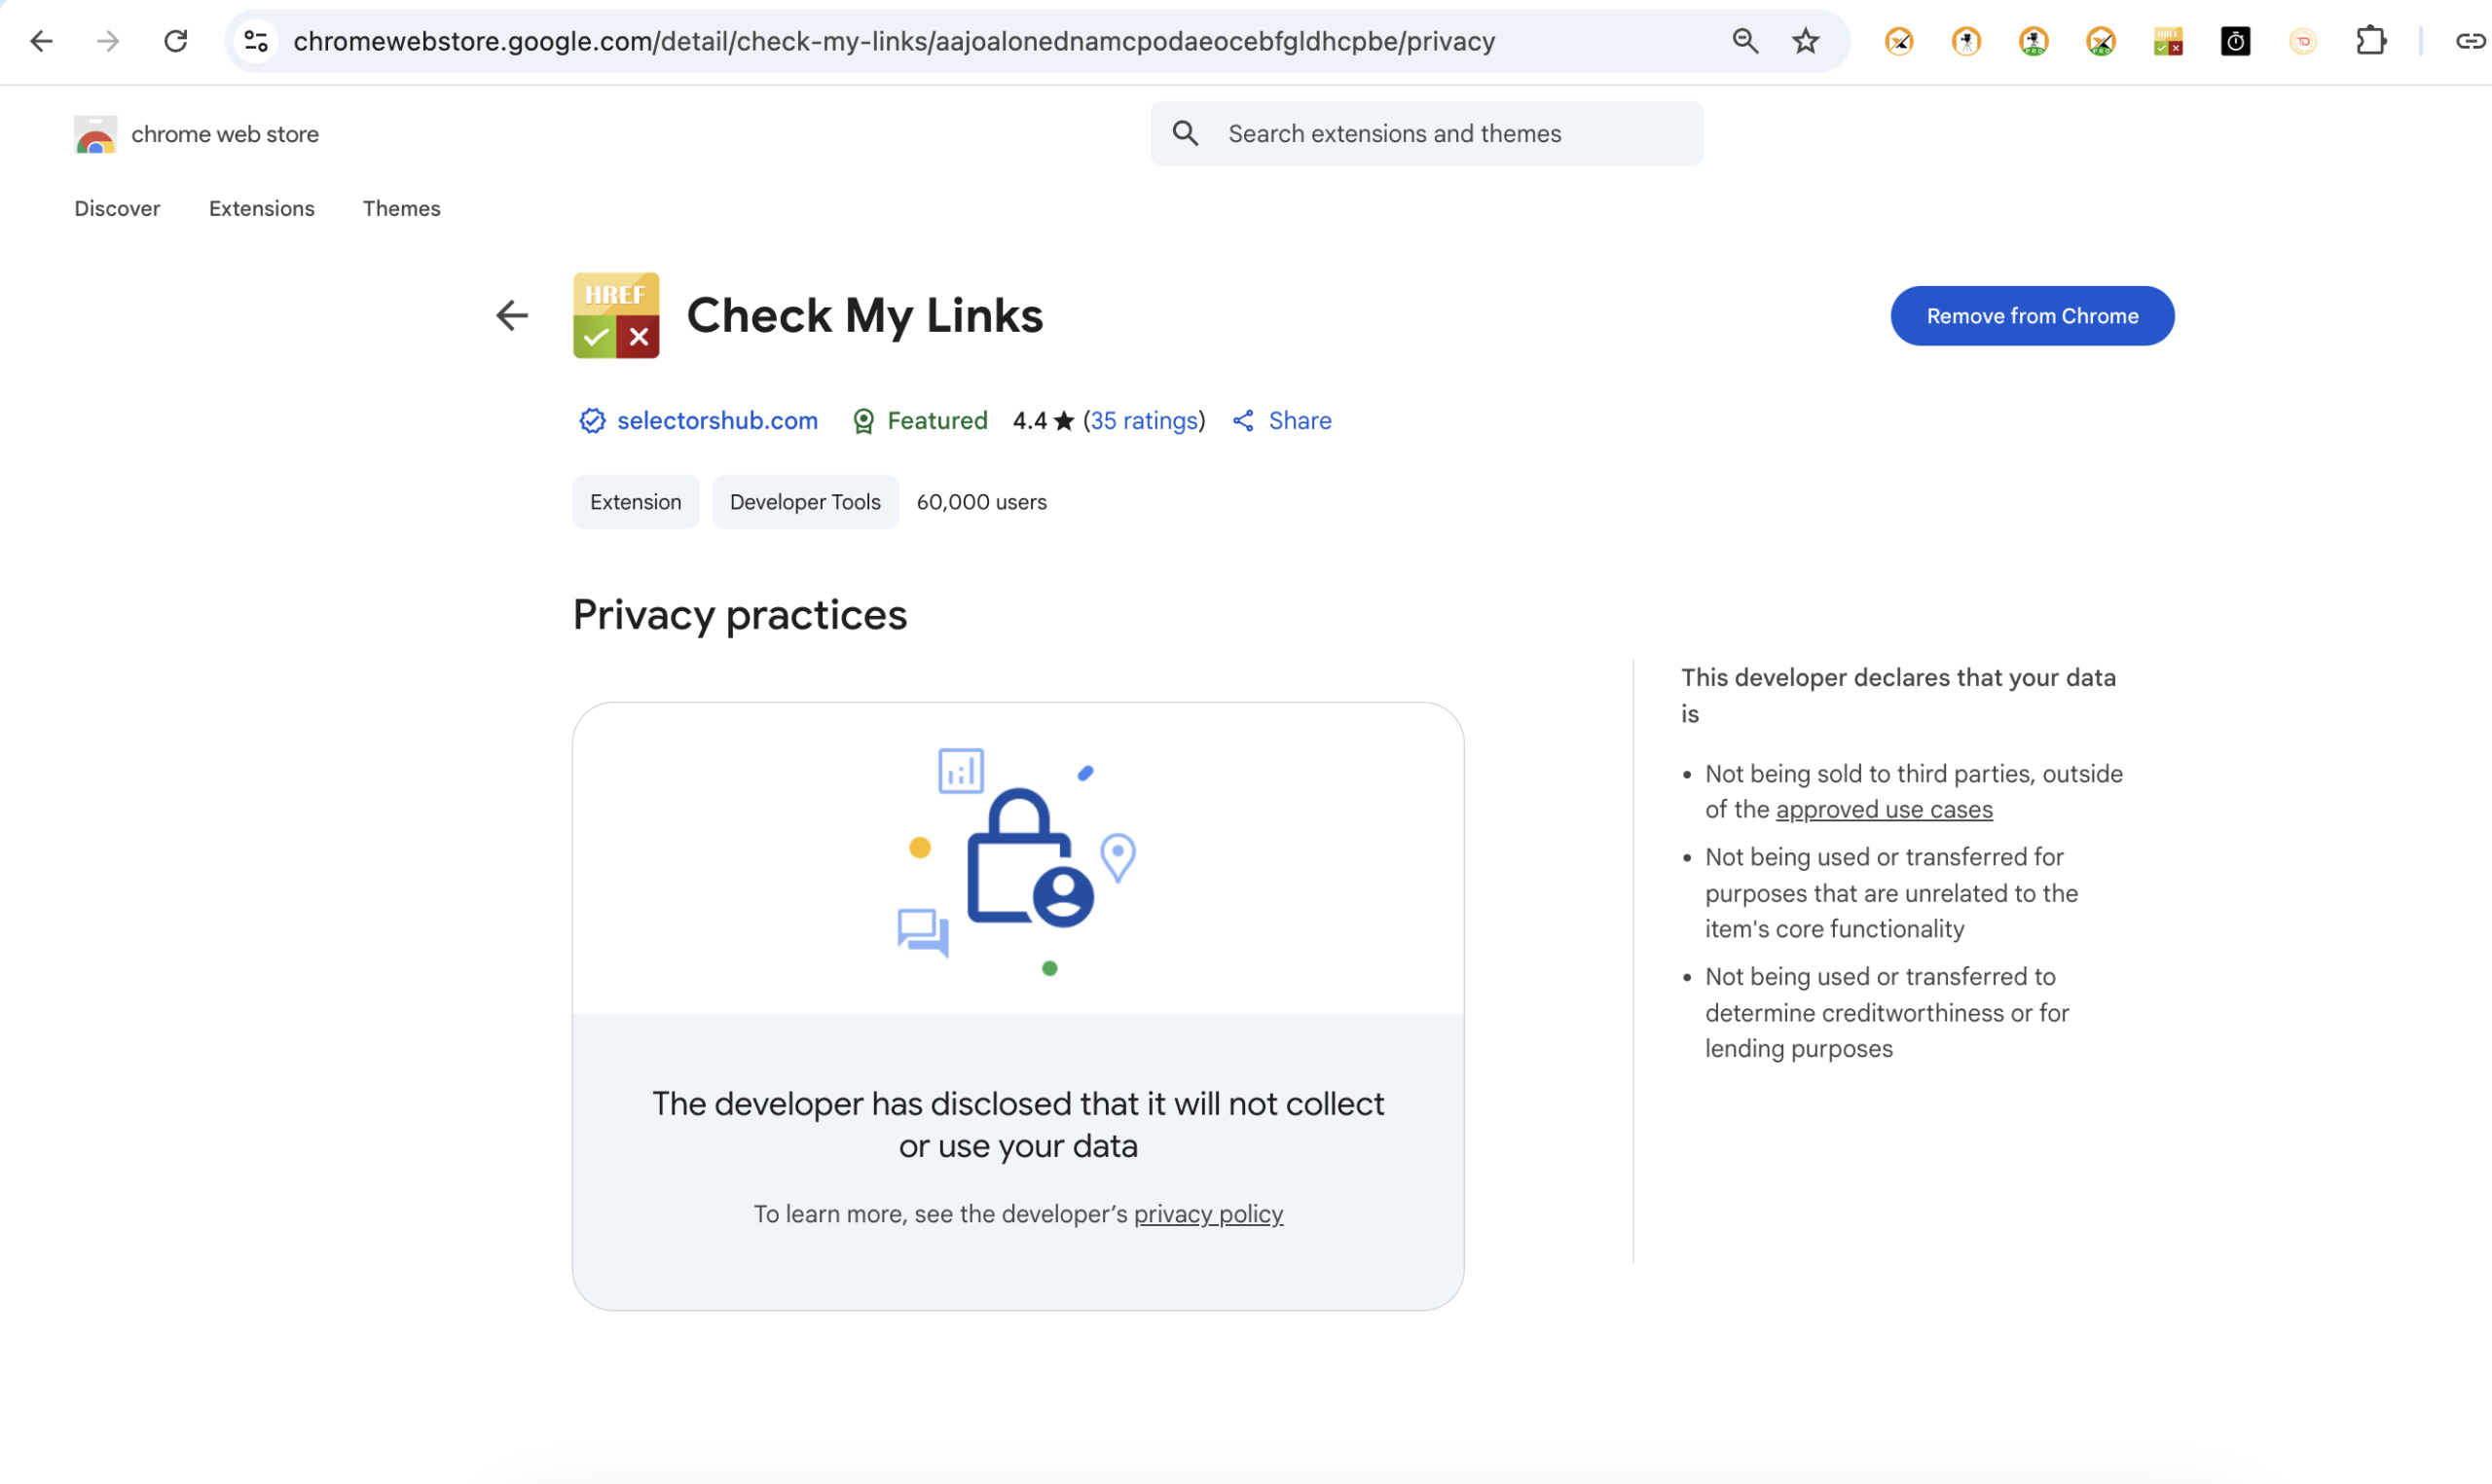The height and width of the screenshot is (1484, 2492).
Task: Click the Search extensions and themes field
Action: (1426, 134)
